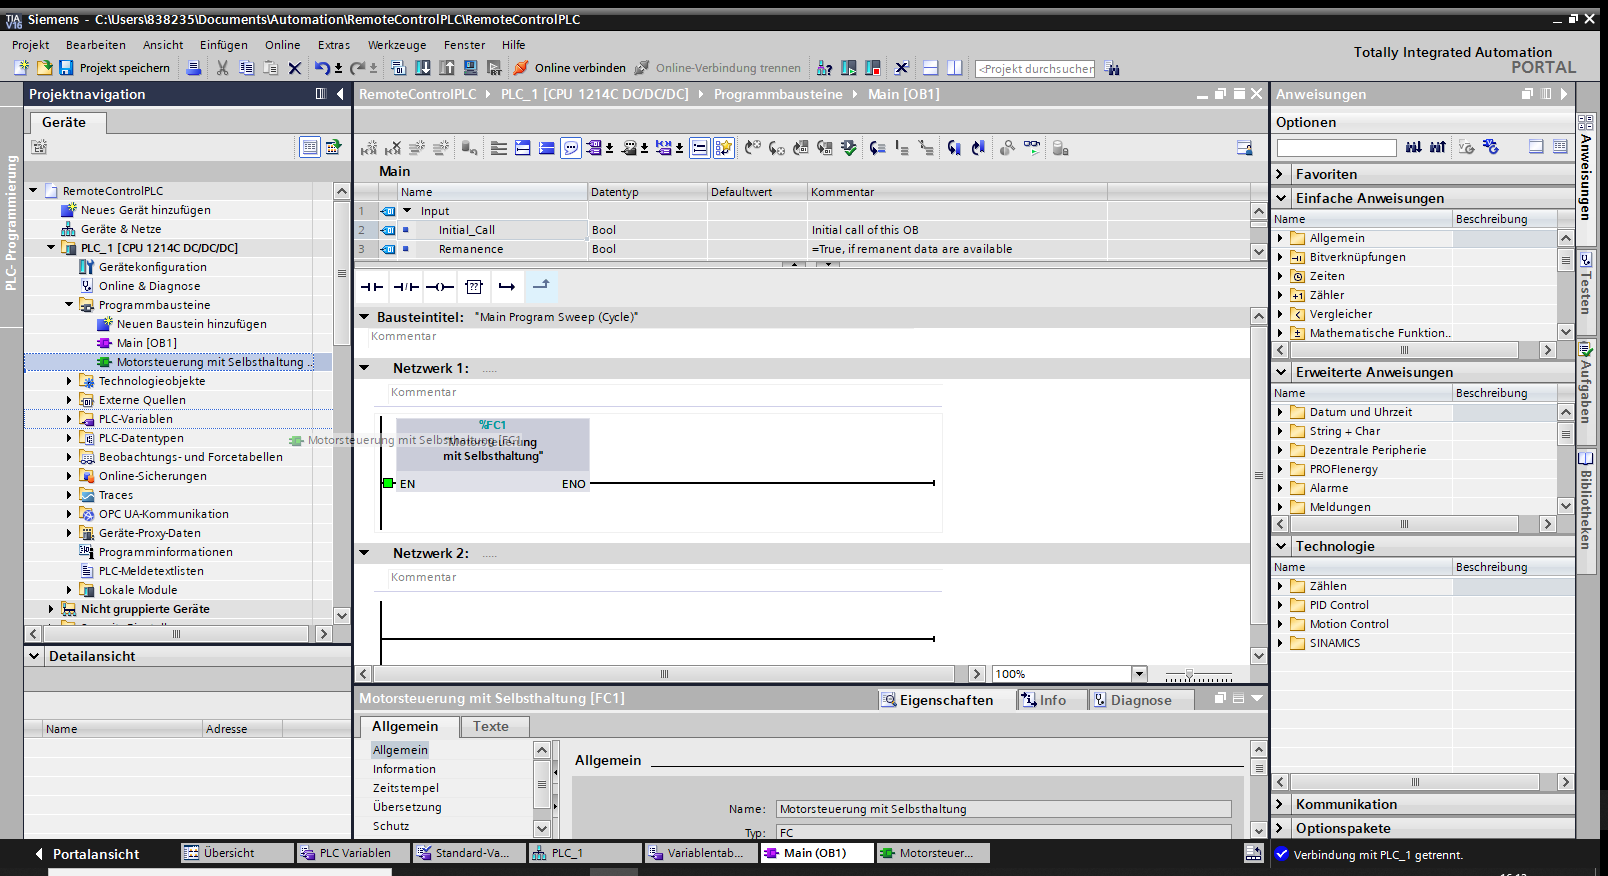Collapse the Projektnavigation panel arrow
This screenshot has width=1608, height=876.
[x=340, y=94]
